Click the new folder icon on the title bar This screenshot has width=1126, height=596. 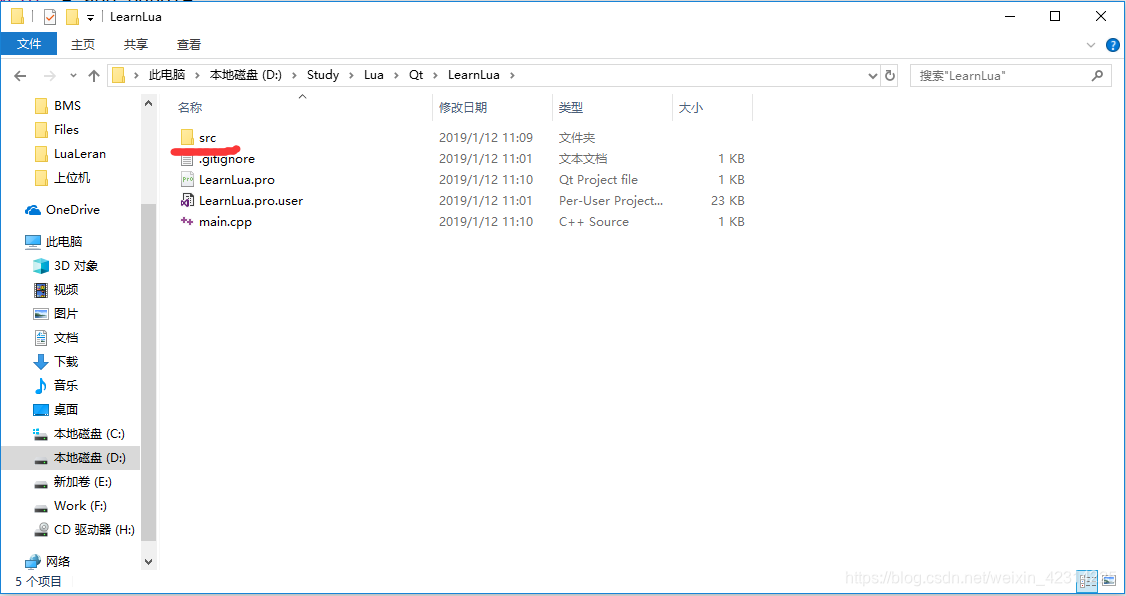(71, 16)
